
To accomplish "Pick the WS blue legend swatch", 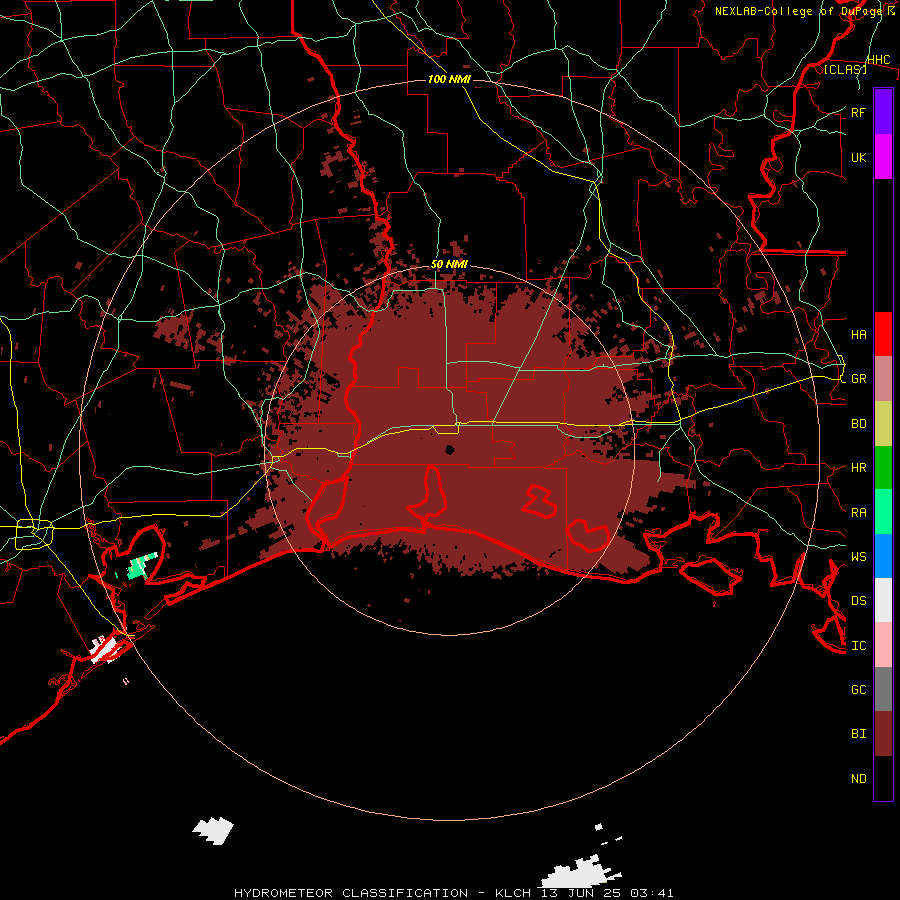I will pos(883,556).
